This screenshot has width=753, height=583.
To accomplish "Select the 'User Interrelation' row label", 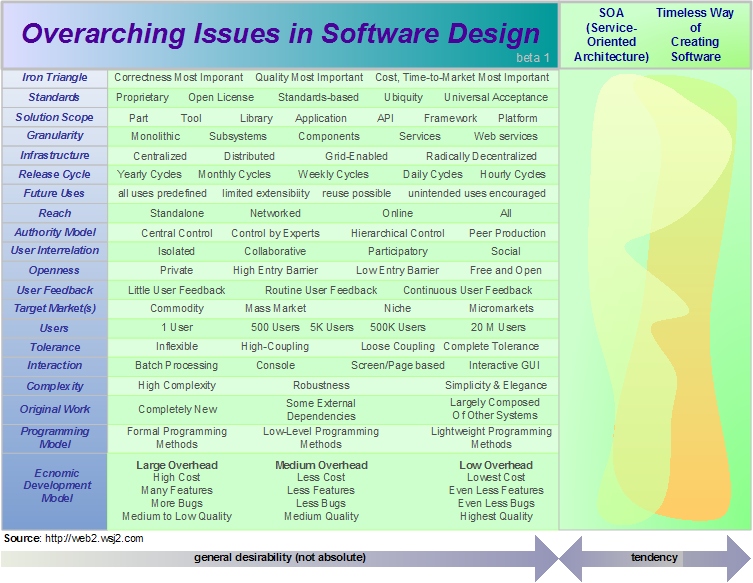I will tap(55, 250).
